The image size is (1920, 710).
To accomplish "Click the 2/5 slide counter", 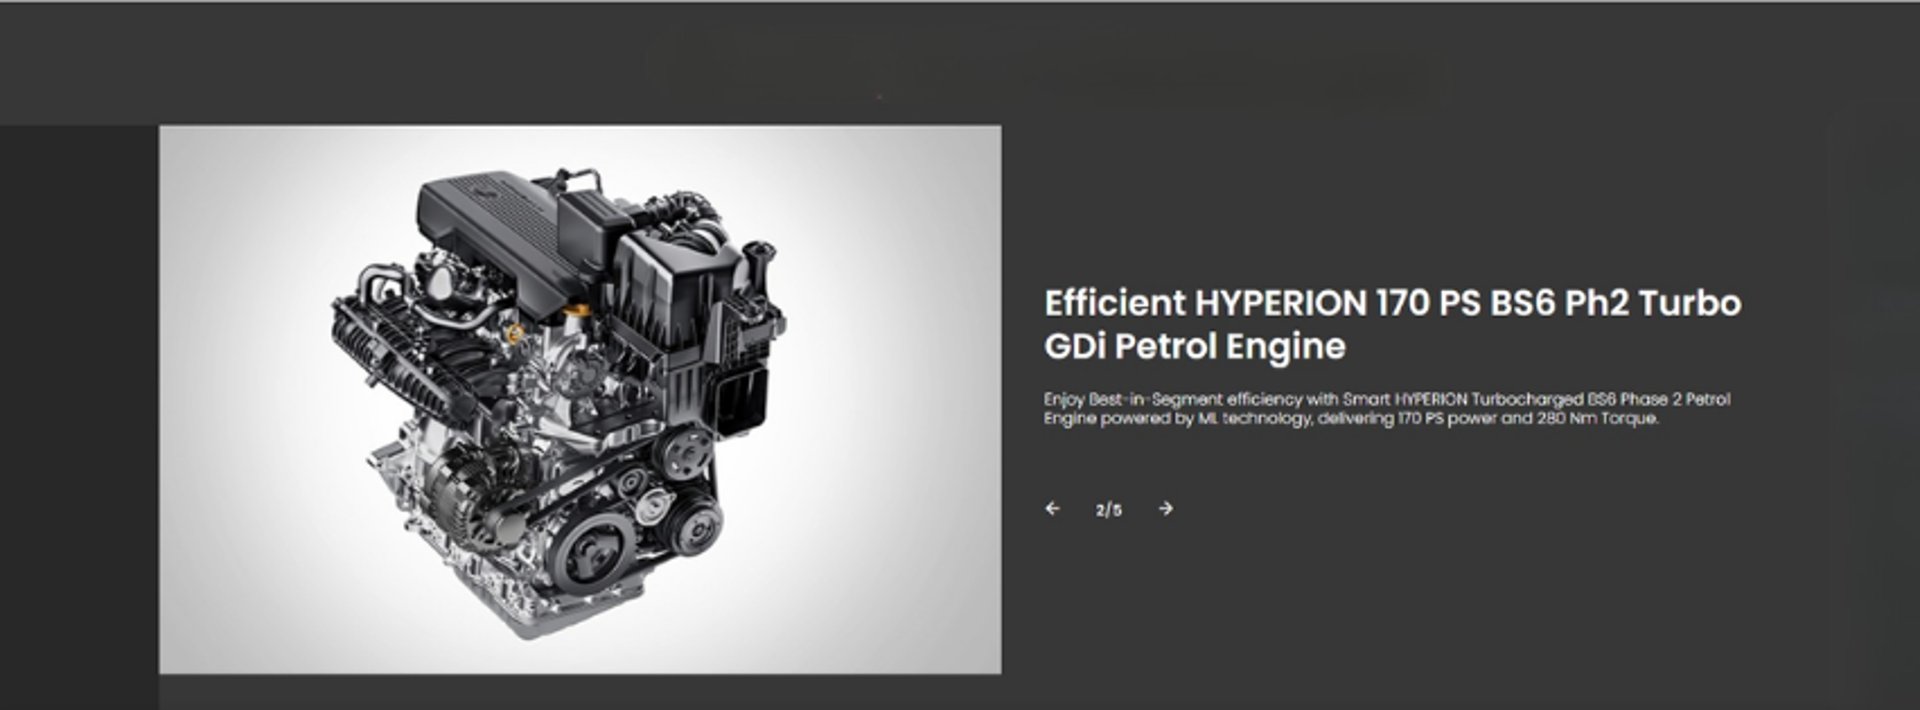I will pos(1108,510).
